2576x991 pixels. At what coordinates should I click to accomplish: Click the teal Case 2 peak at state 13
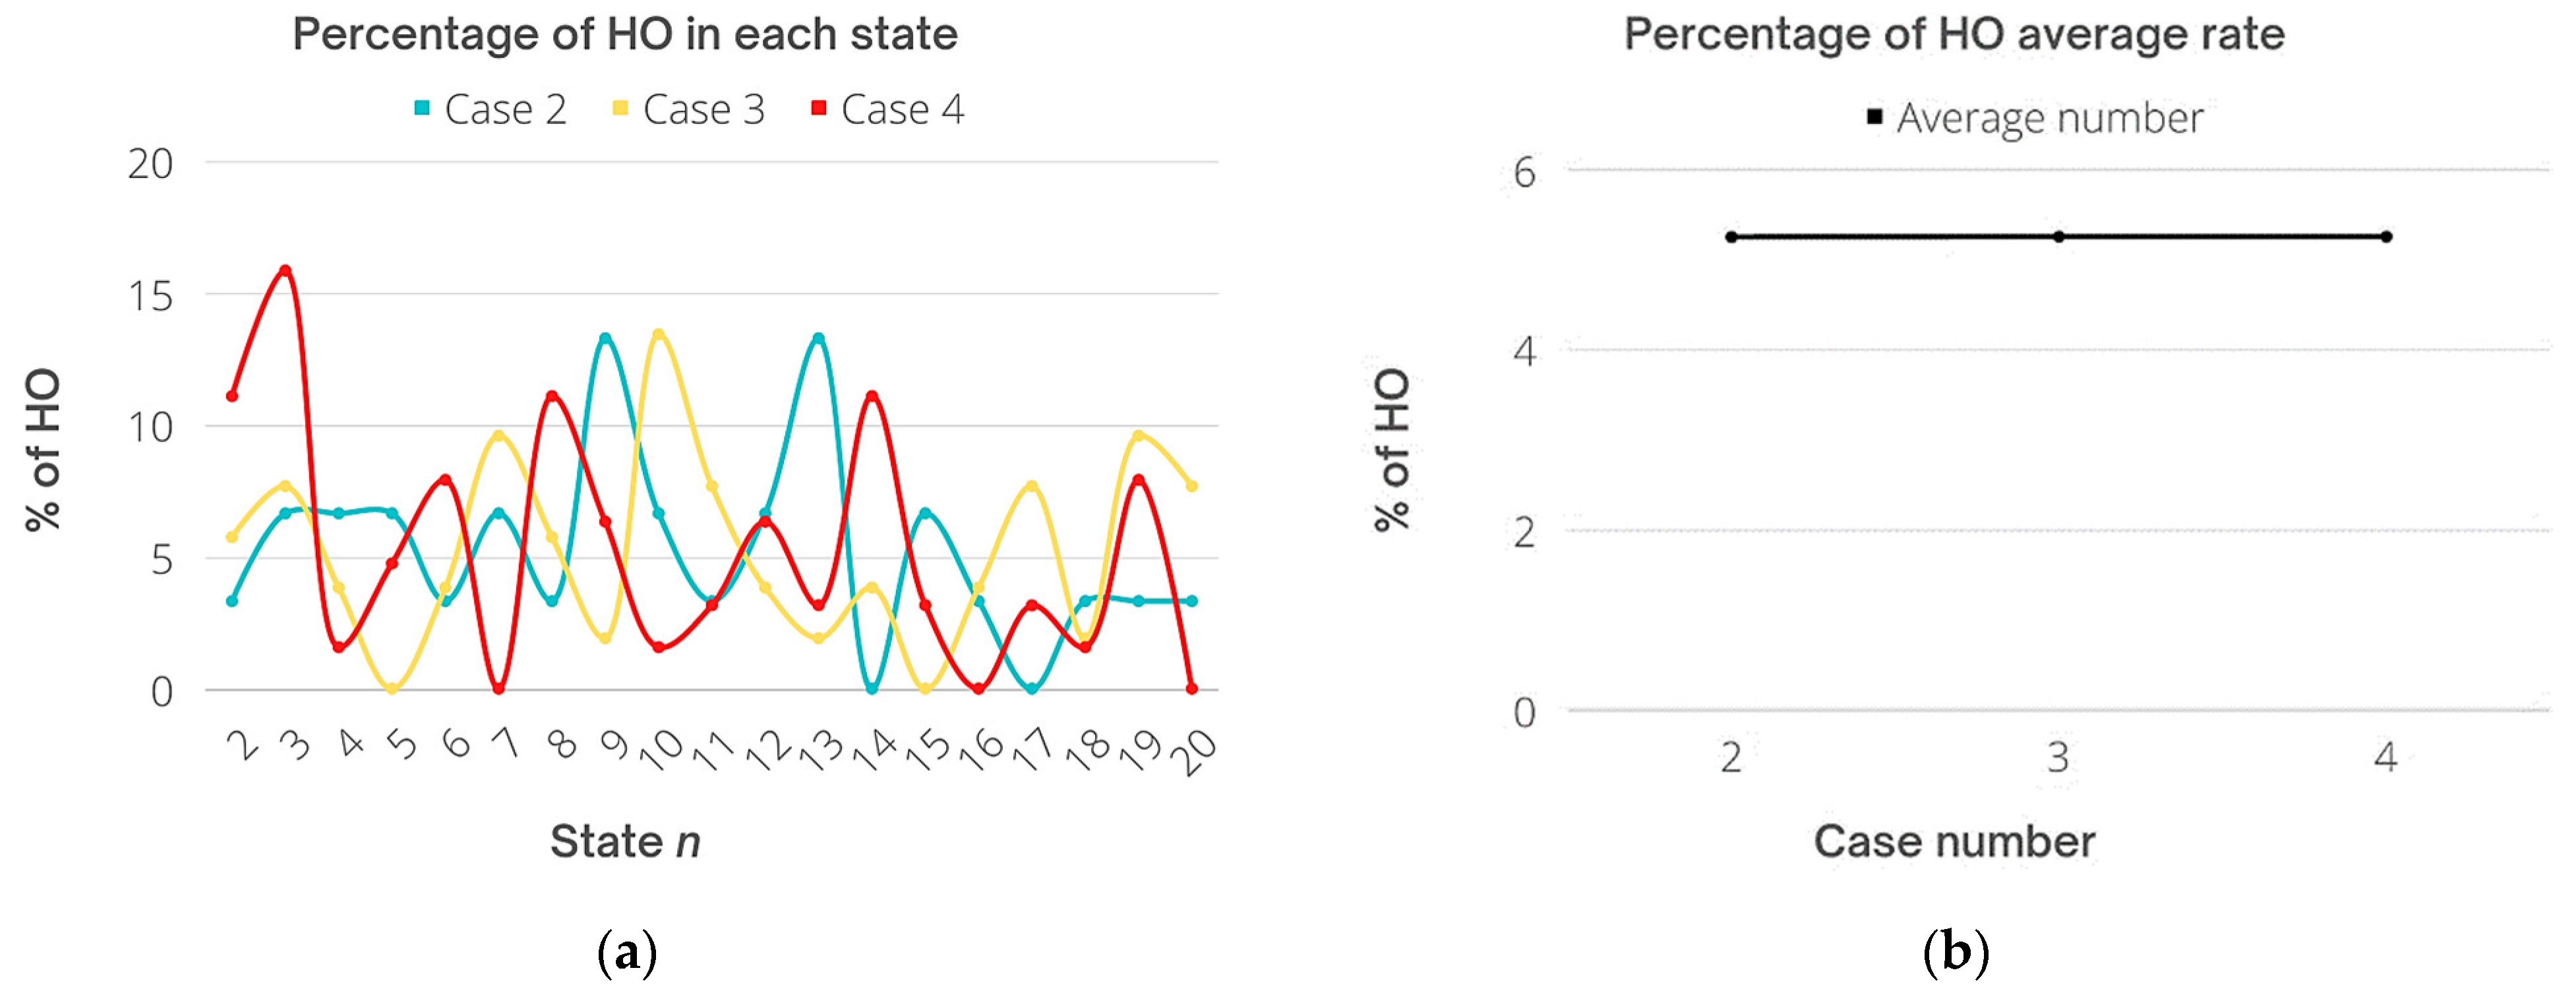click(818, 338)
